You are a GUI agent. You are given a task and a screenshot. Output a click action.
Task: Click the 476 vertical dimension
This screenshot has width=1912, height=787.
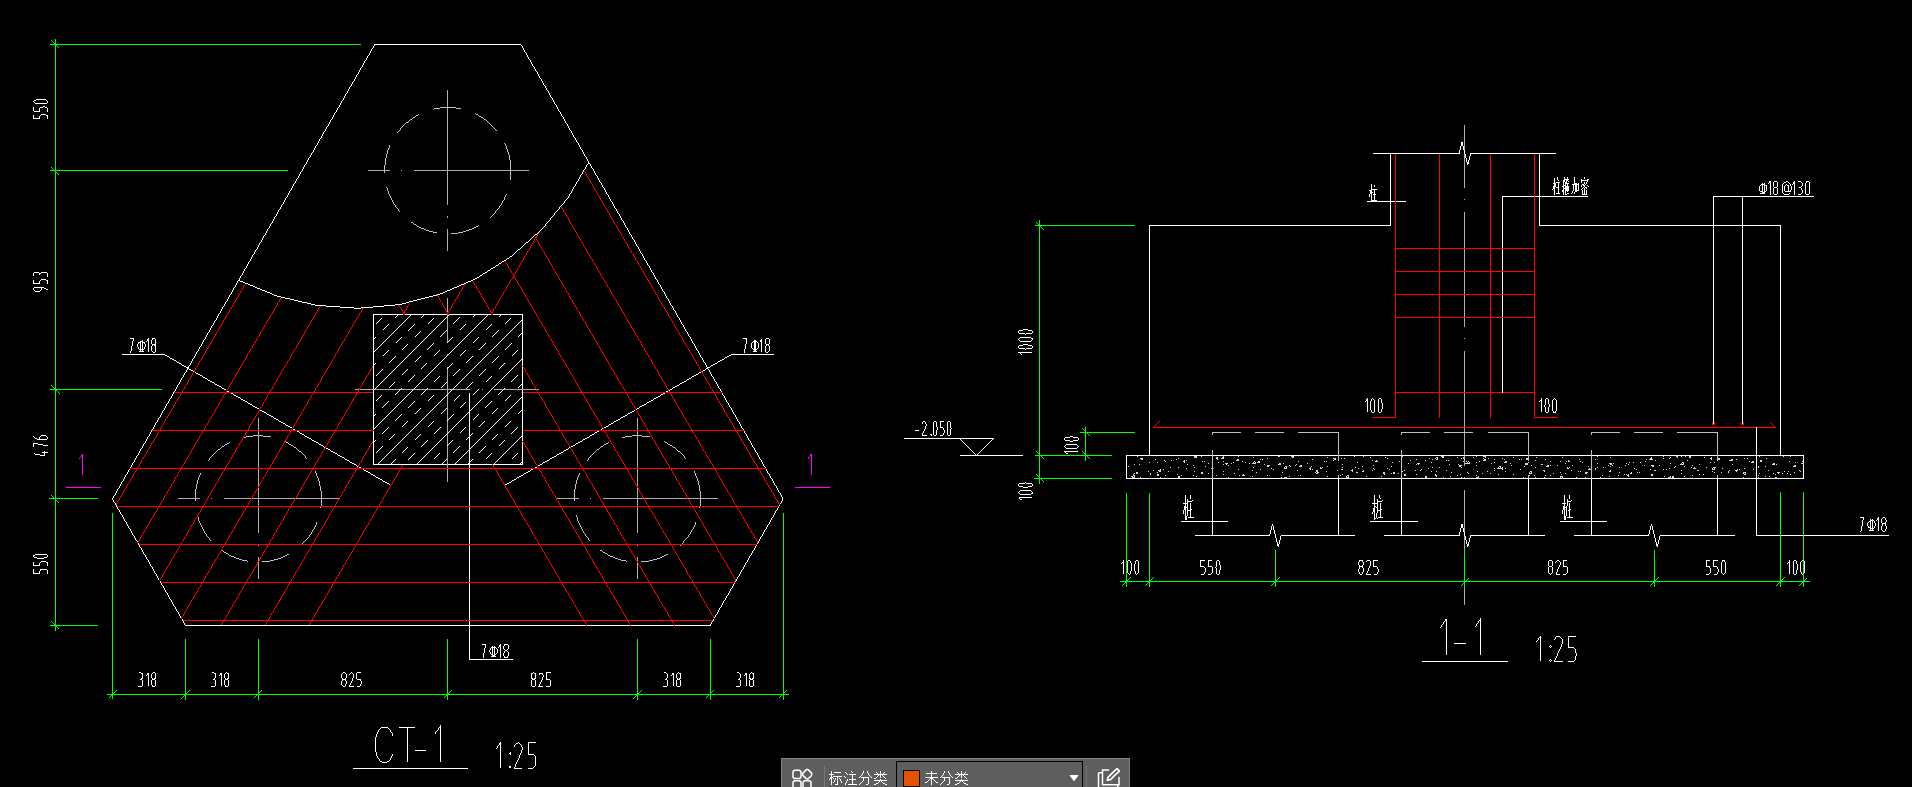[x=41, y=444]
